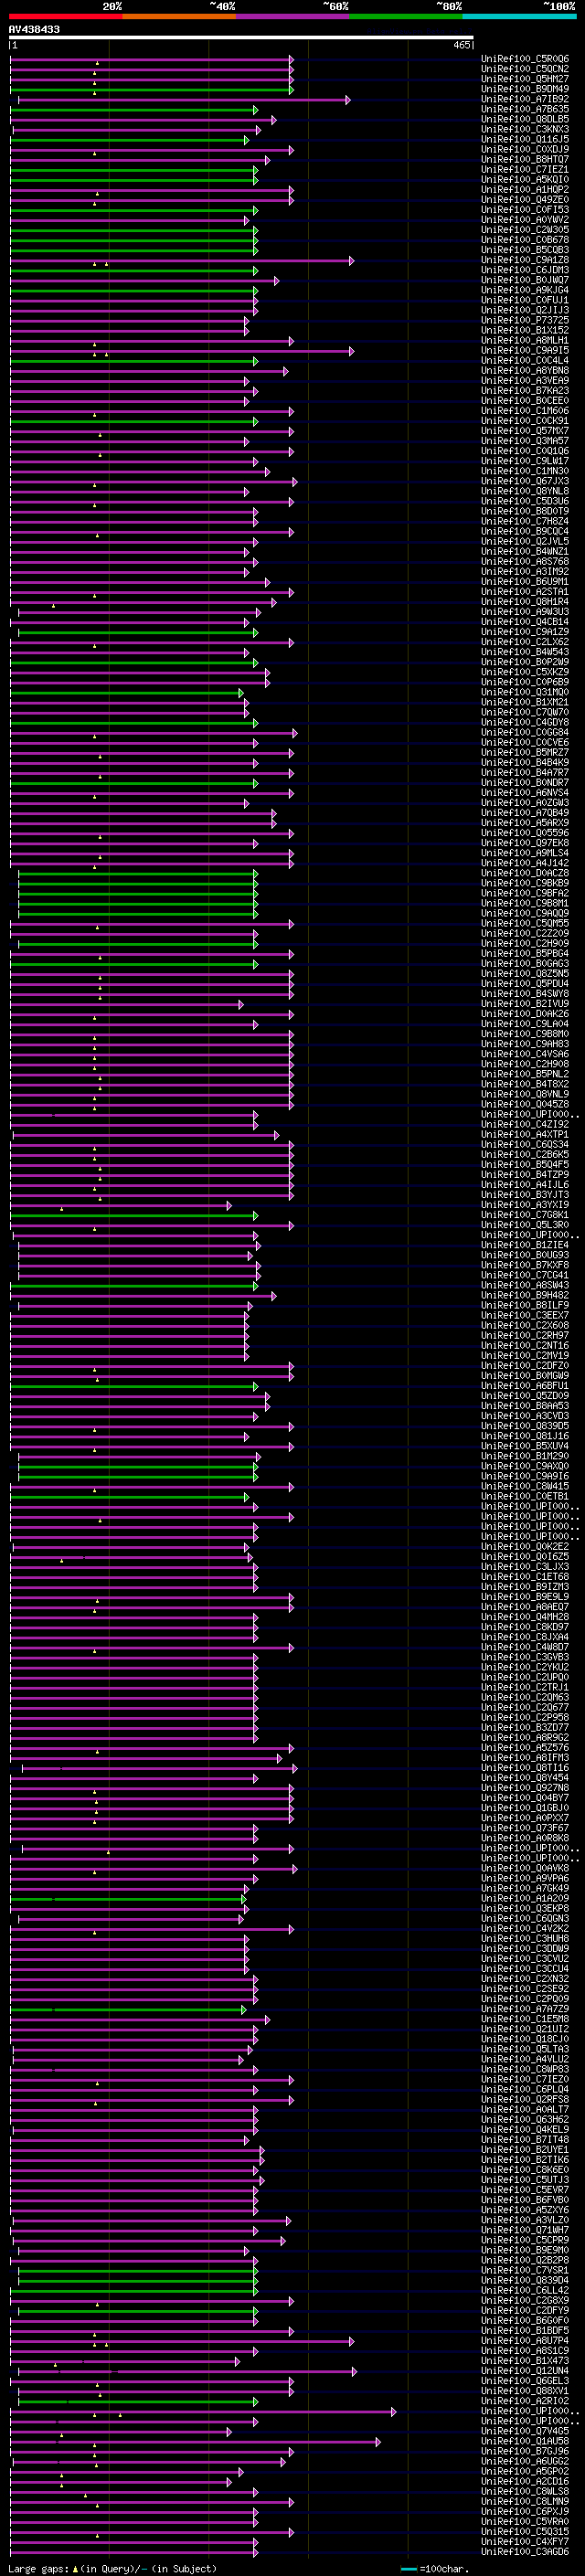This screenshot has width=585, height=2576.
Task: Click the red 20% identity legend segment
Action: click(x=65, y=16)
